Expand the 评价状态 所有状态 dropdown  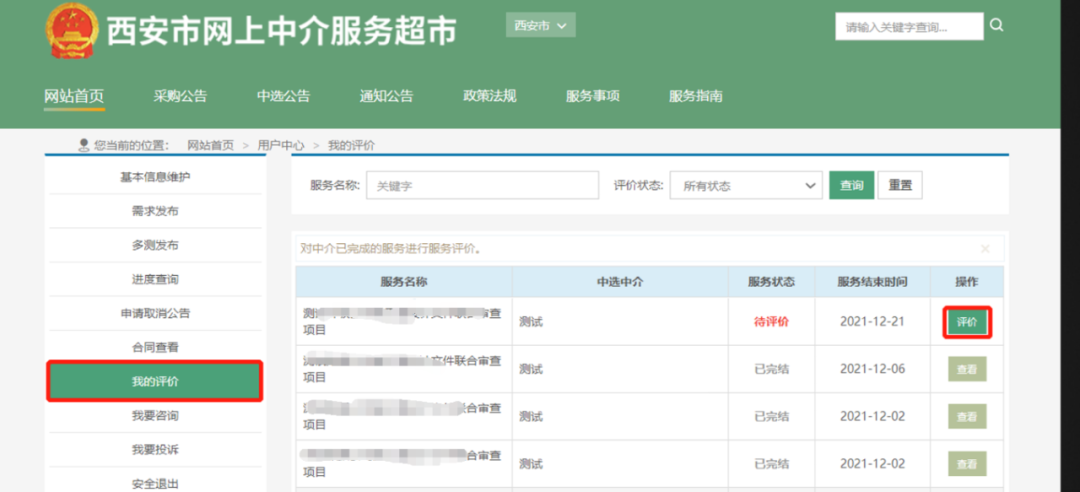(x=746, y=185)
